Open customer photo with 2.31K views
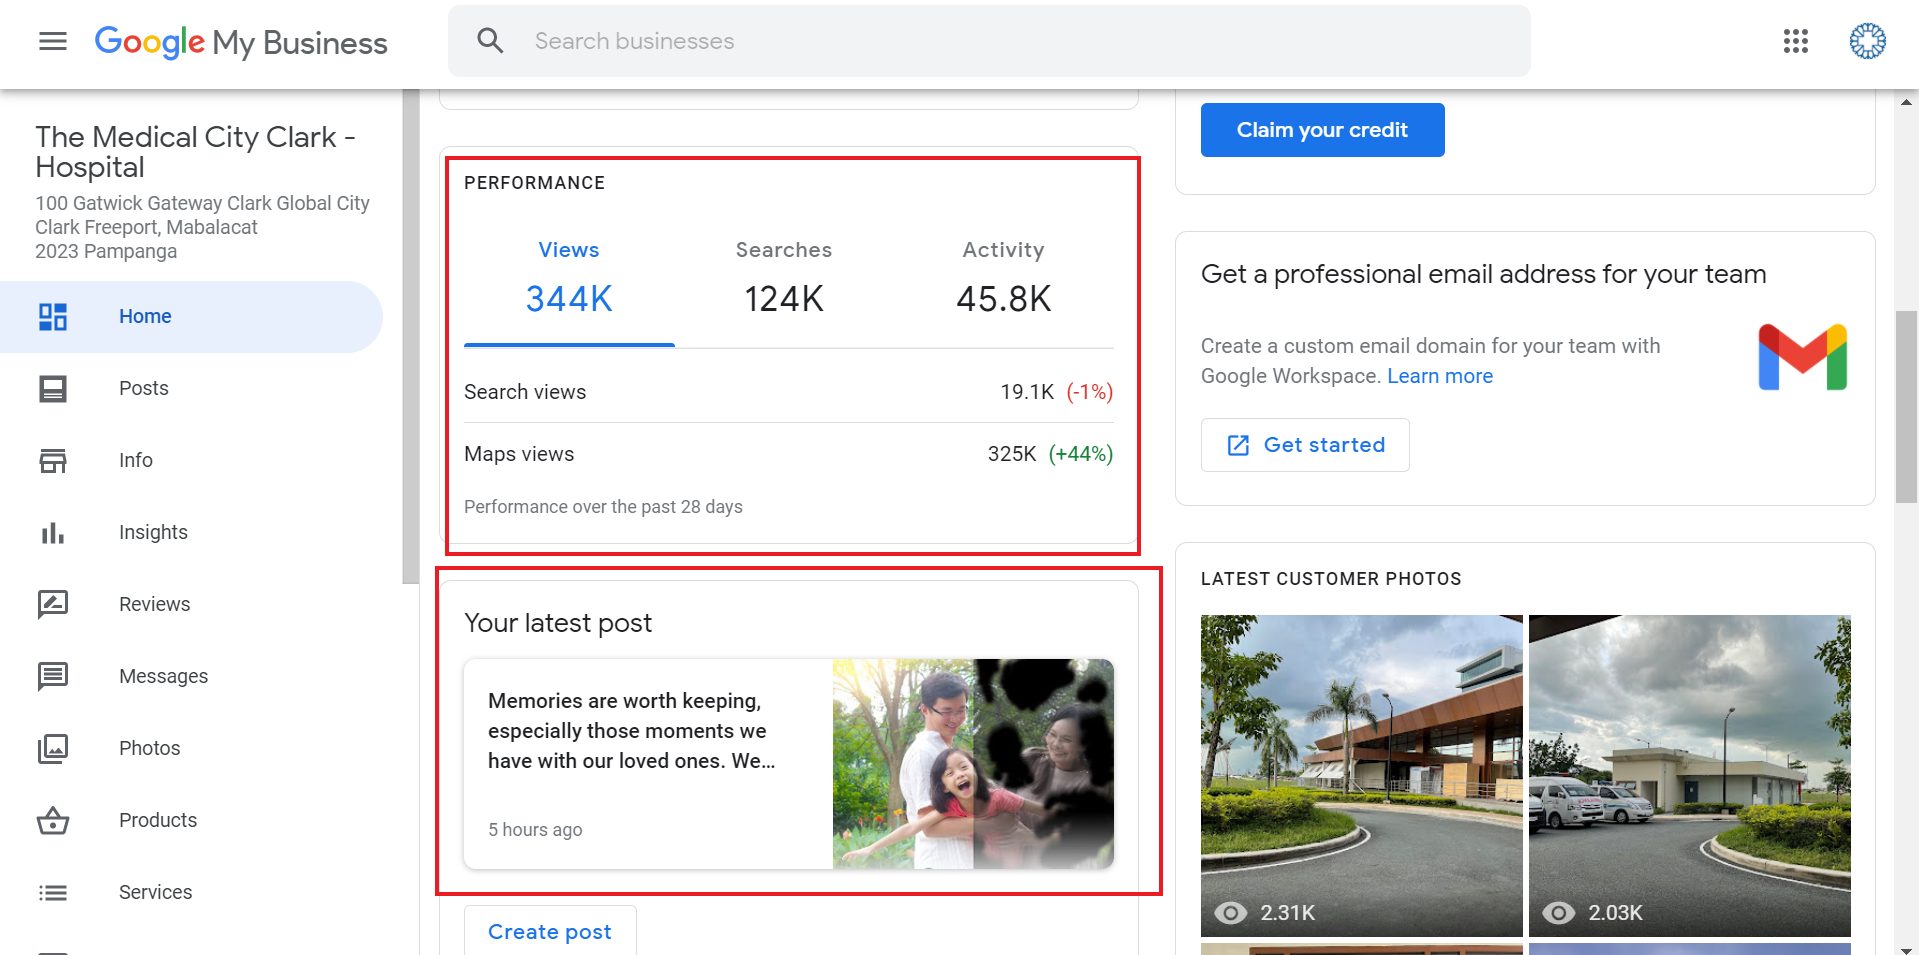This screenshot has width=1919, height=955. click(1361, 775)
